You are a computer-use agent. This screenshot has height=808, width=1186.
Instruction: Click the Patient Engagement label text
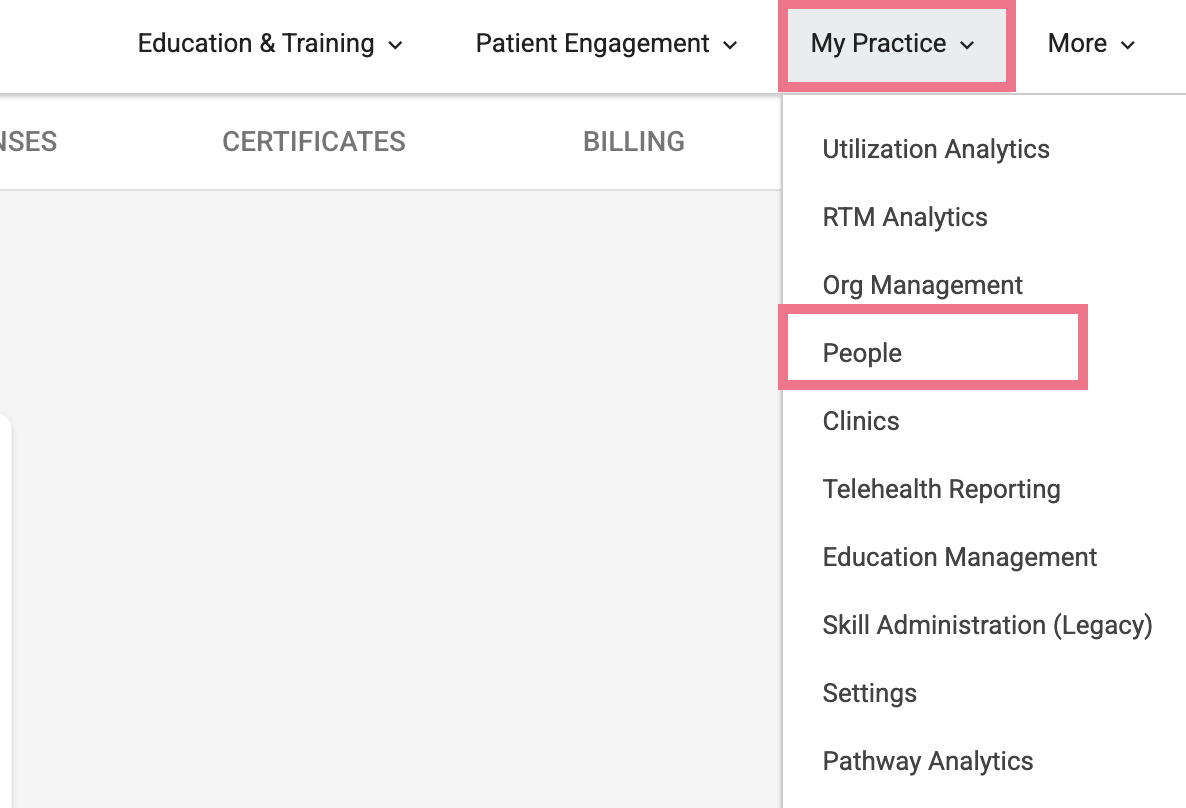(592, 43)
